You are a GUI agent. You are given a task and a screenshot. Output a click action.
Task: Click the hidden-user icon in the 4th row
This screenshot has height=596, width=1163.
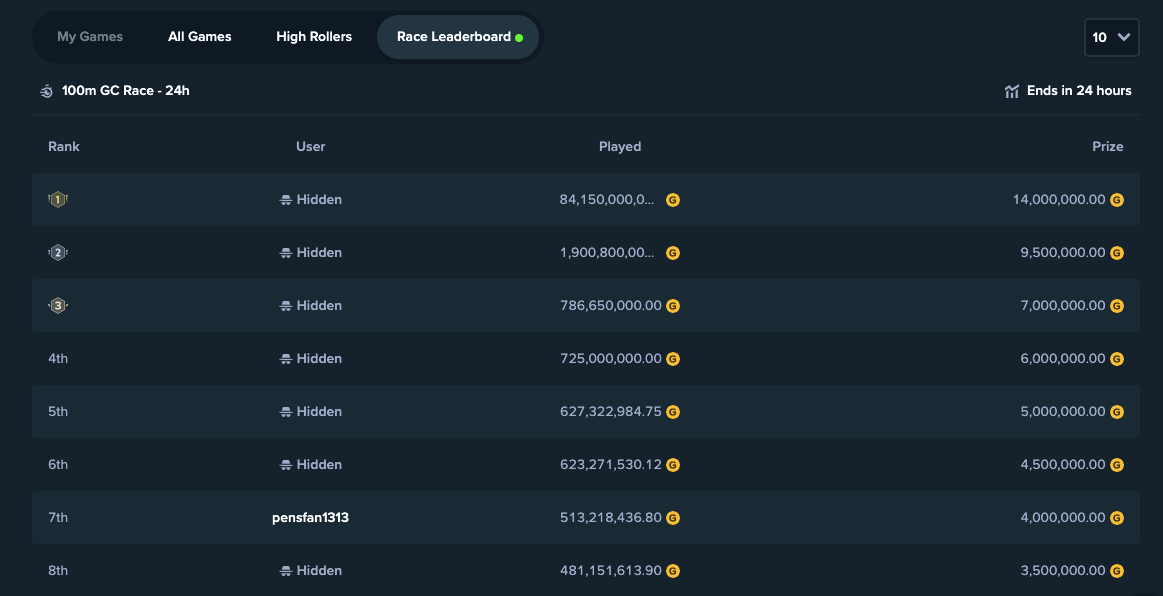pyautogui.click(x=286, y=359)
